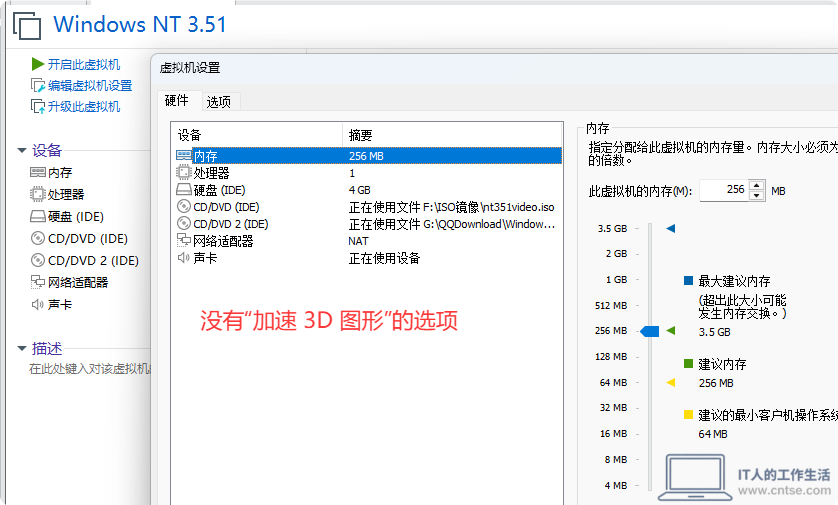Image resolution: width=838 pixels, height=505 pixels.
Task: Click the CD/DVD 2 (IDE) disc icon in settings list
Action: click(x=184, y=223)
